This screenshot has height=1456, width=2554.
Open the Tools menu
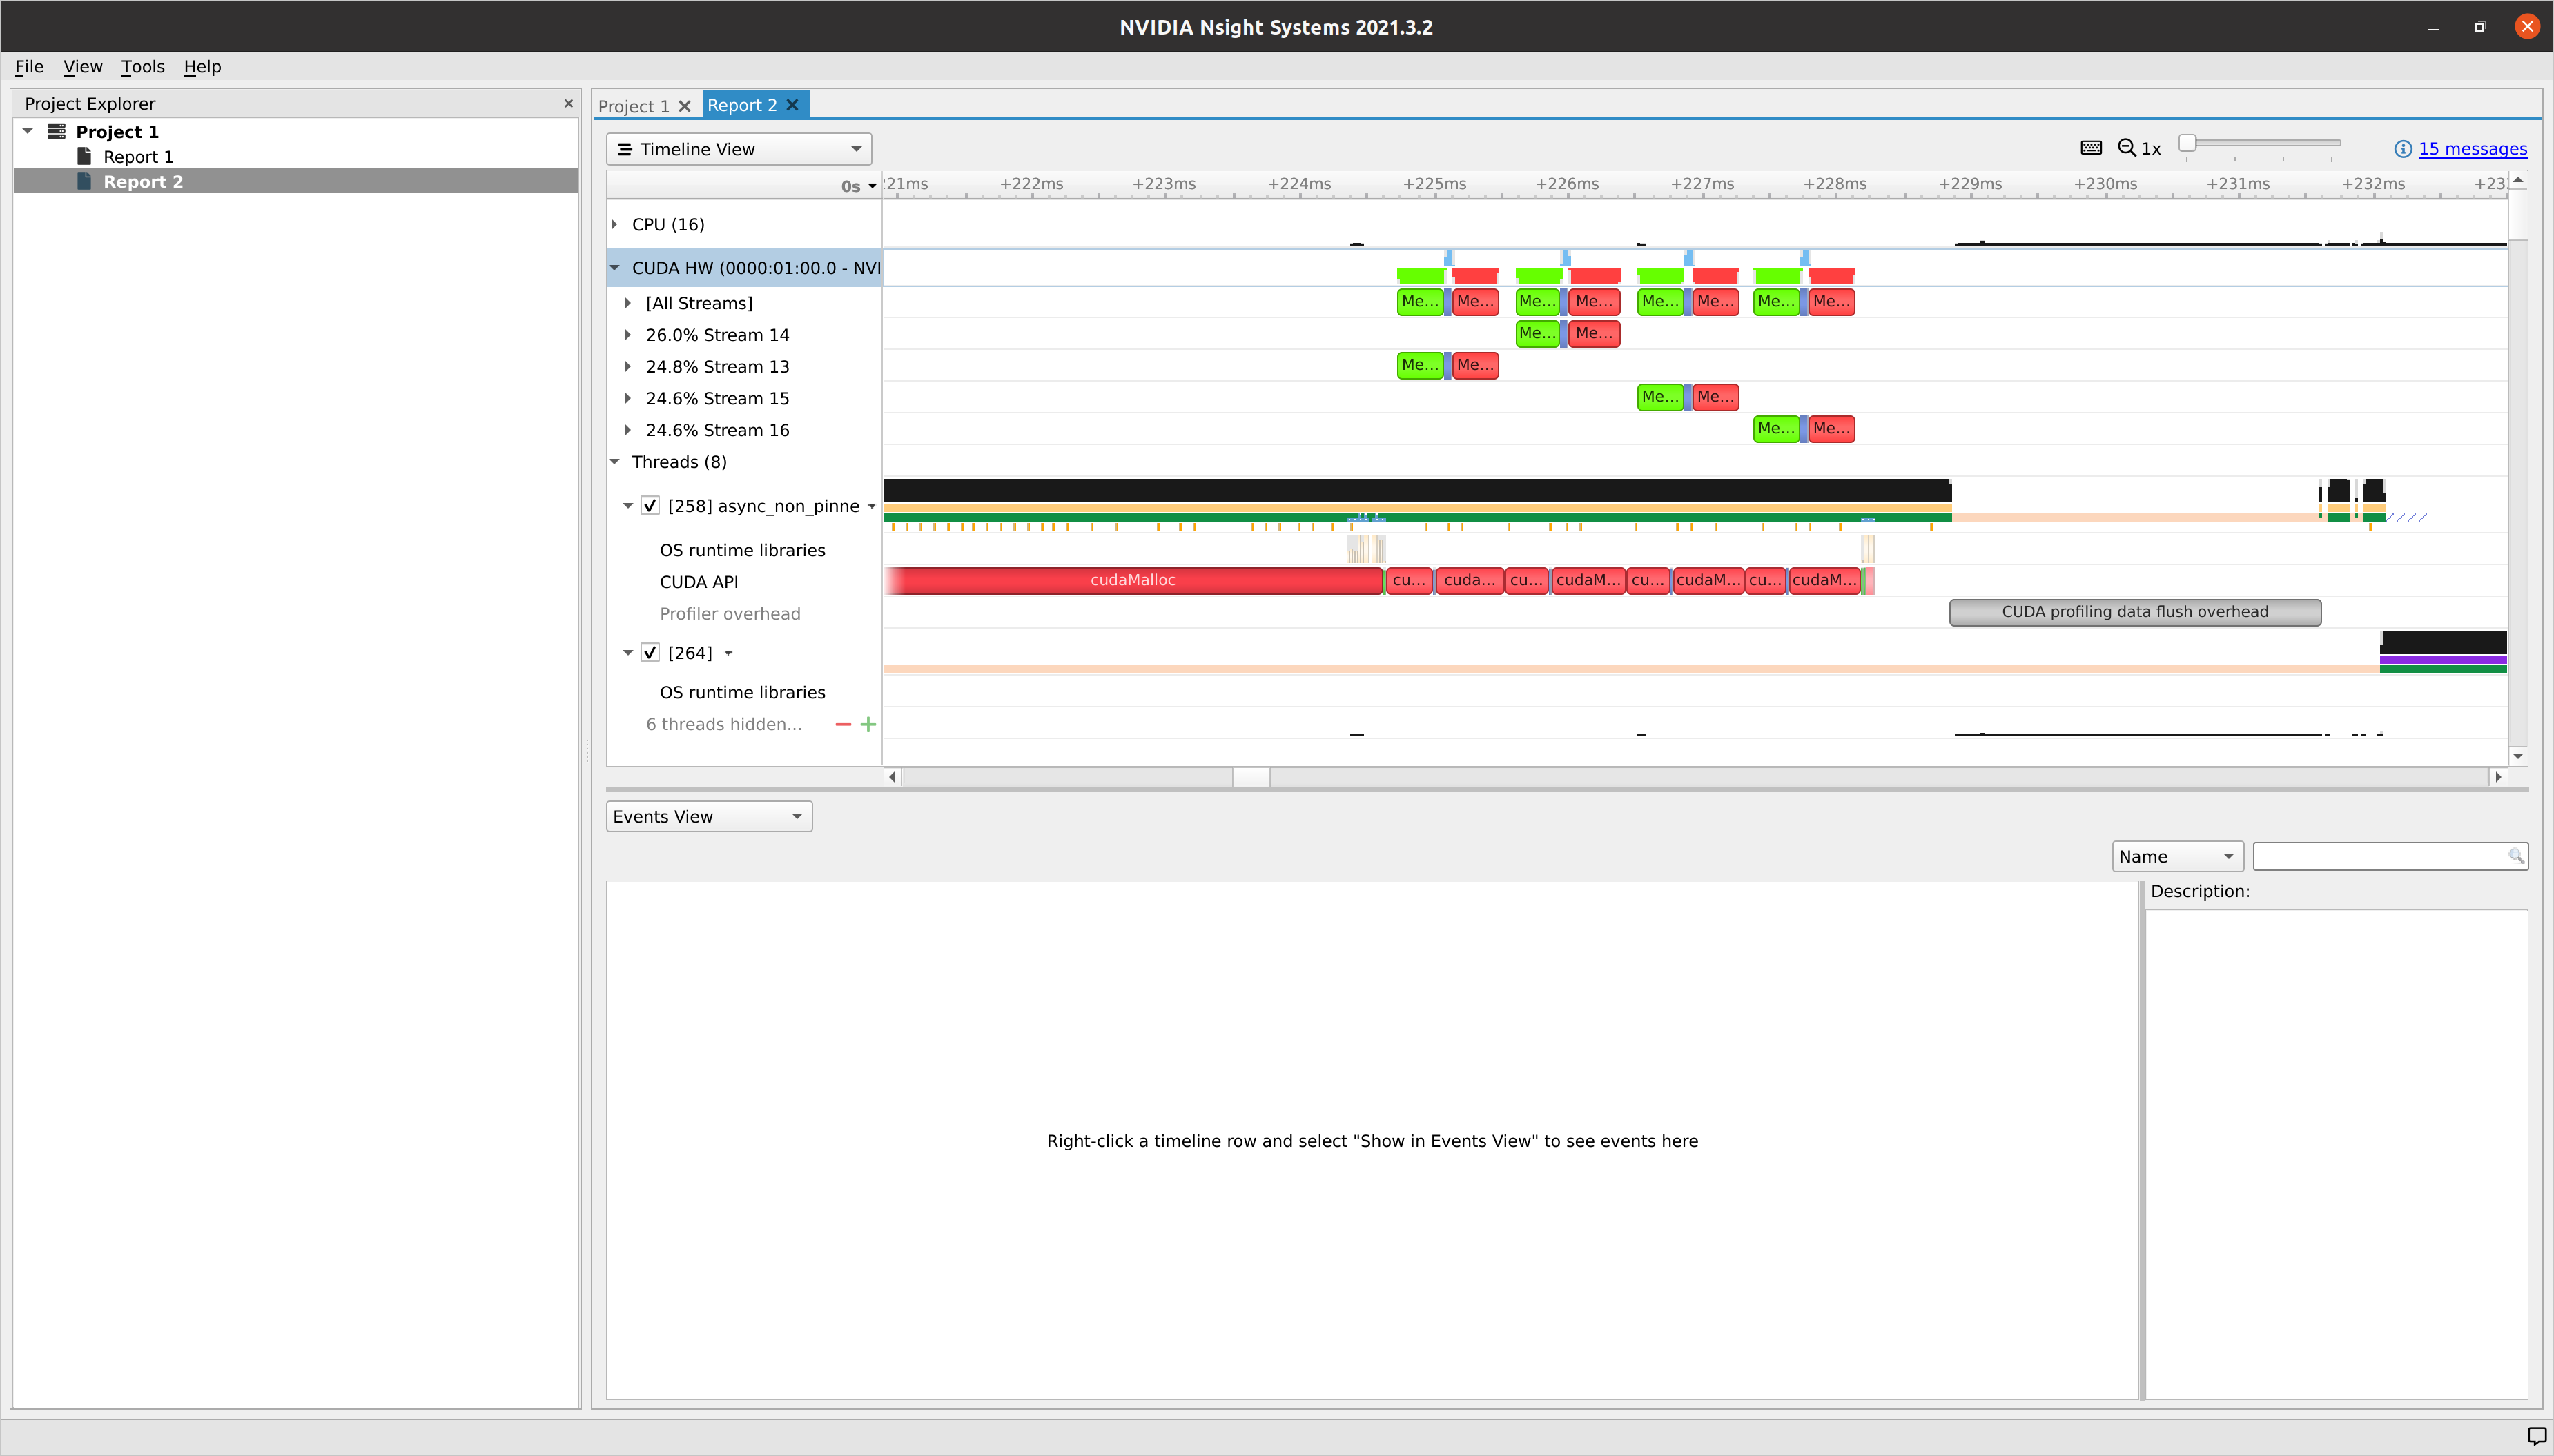[x=143, y=67]
